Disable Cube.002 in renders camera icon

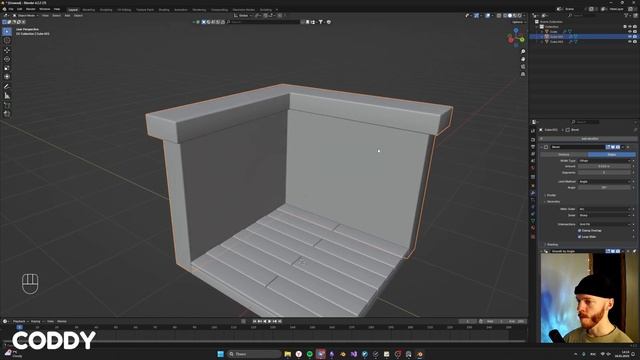pos(635,42)
